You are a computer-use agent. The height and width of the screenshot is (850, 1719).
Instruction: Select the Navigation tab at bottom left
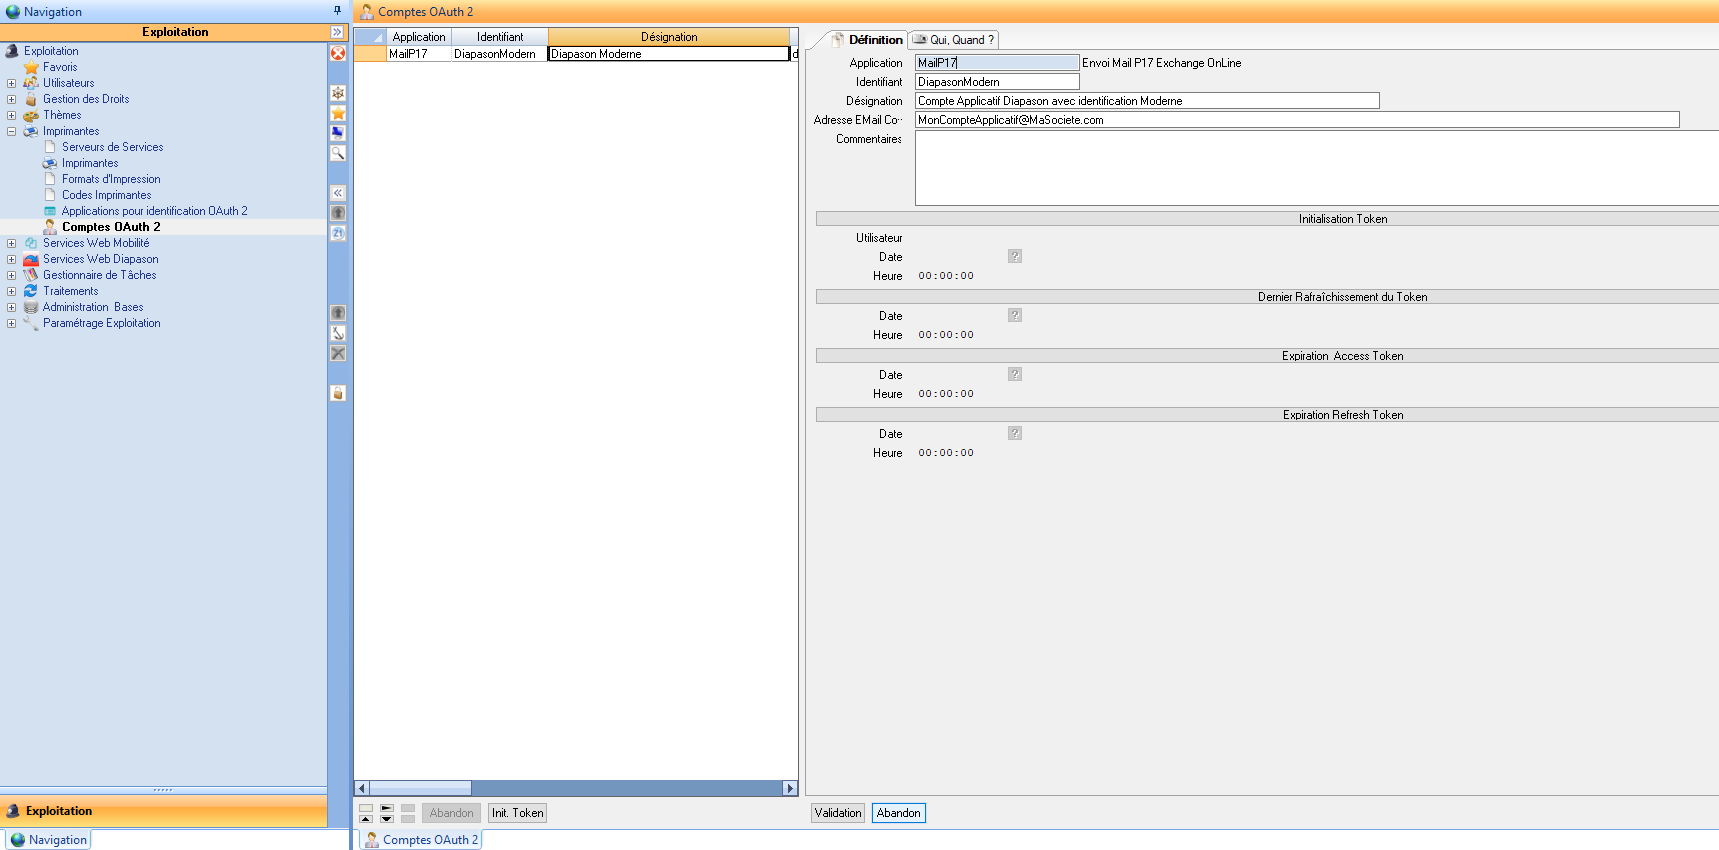(x=48, y=840)
